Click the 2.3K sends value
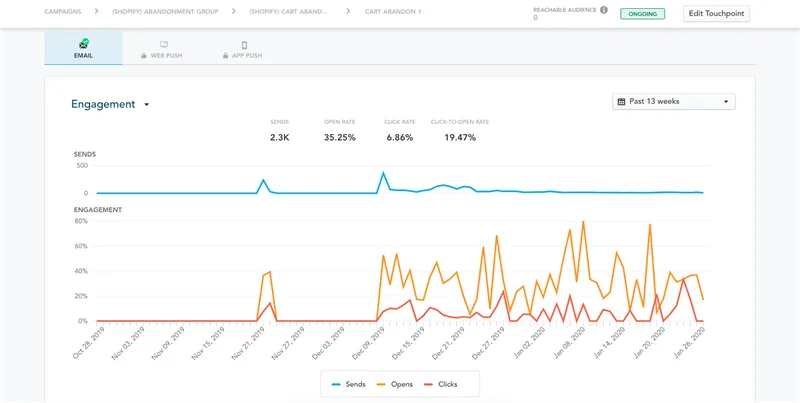 (280, 137)
